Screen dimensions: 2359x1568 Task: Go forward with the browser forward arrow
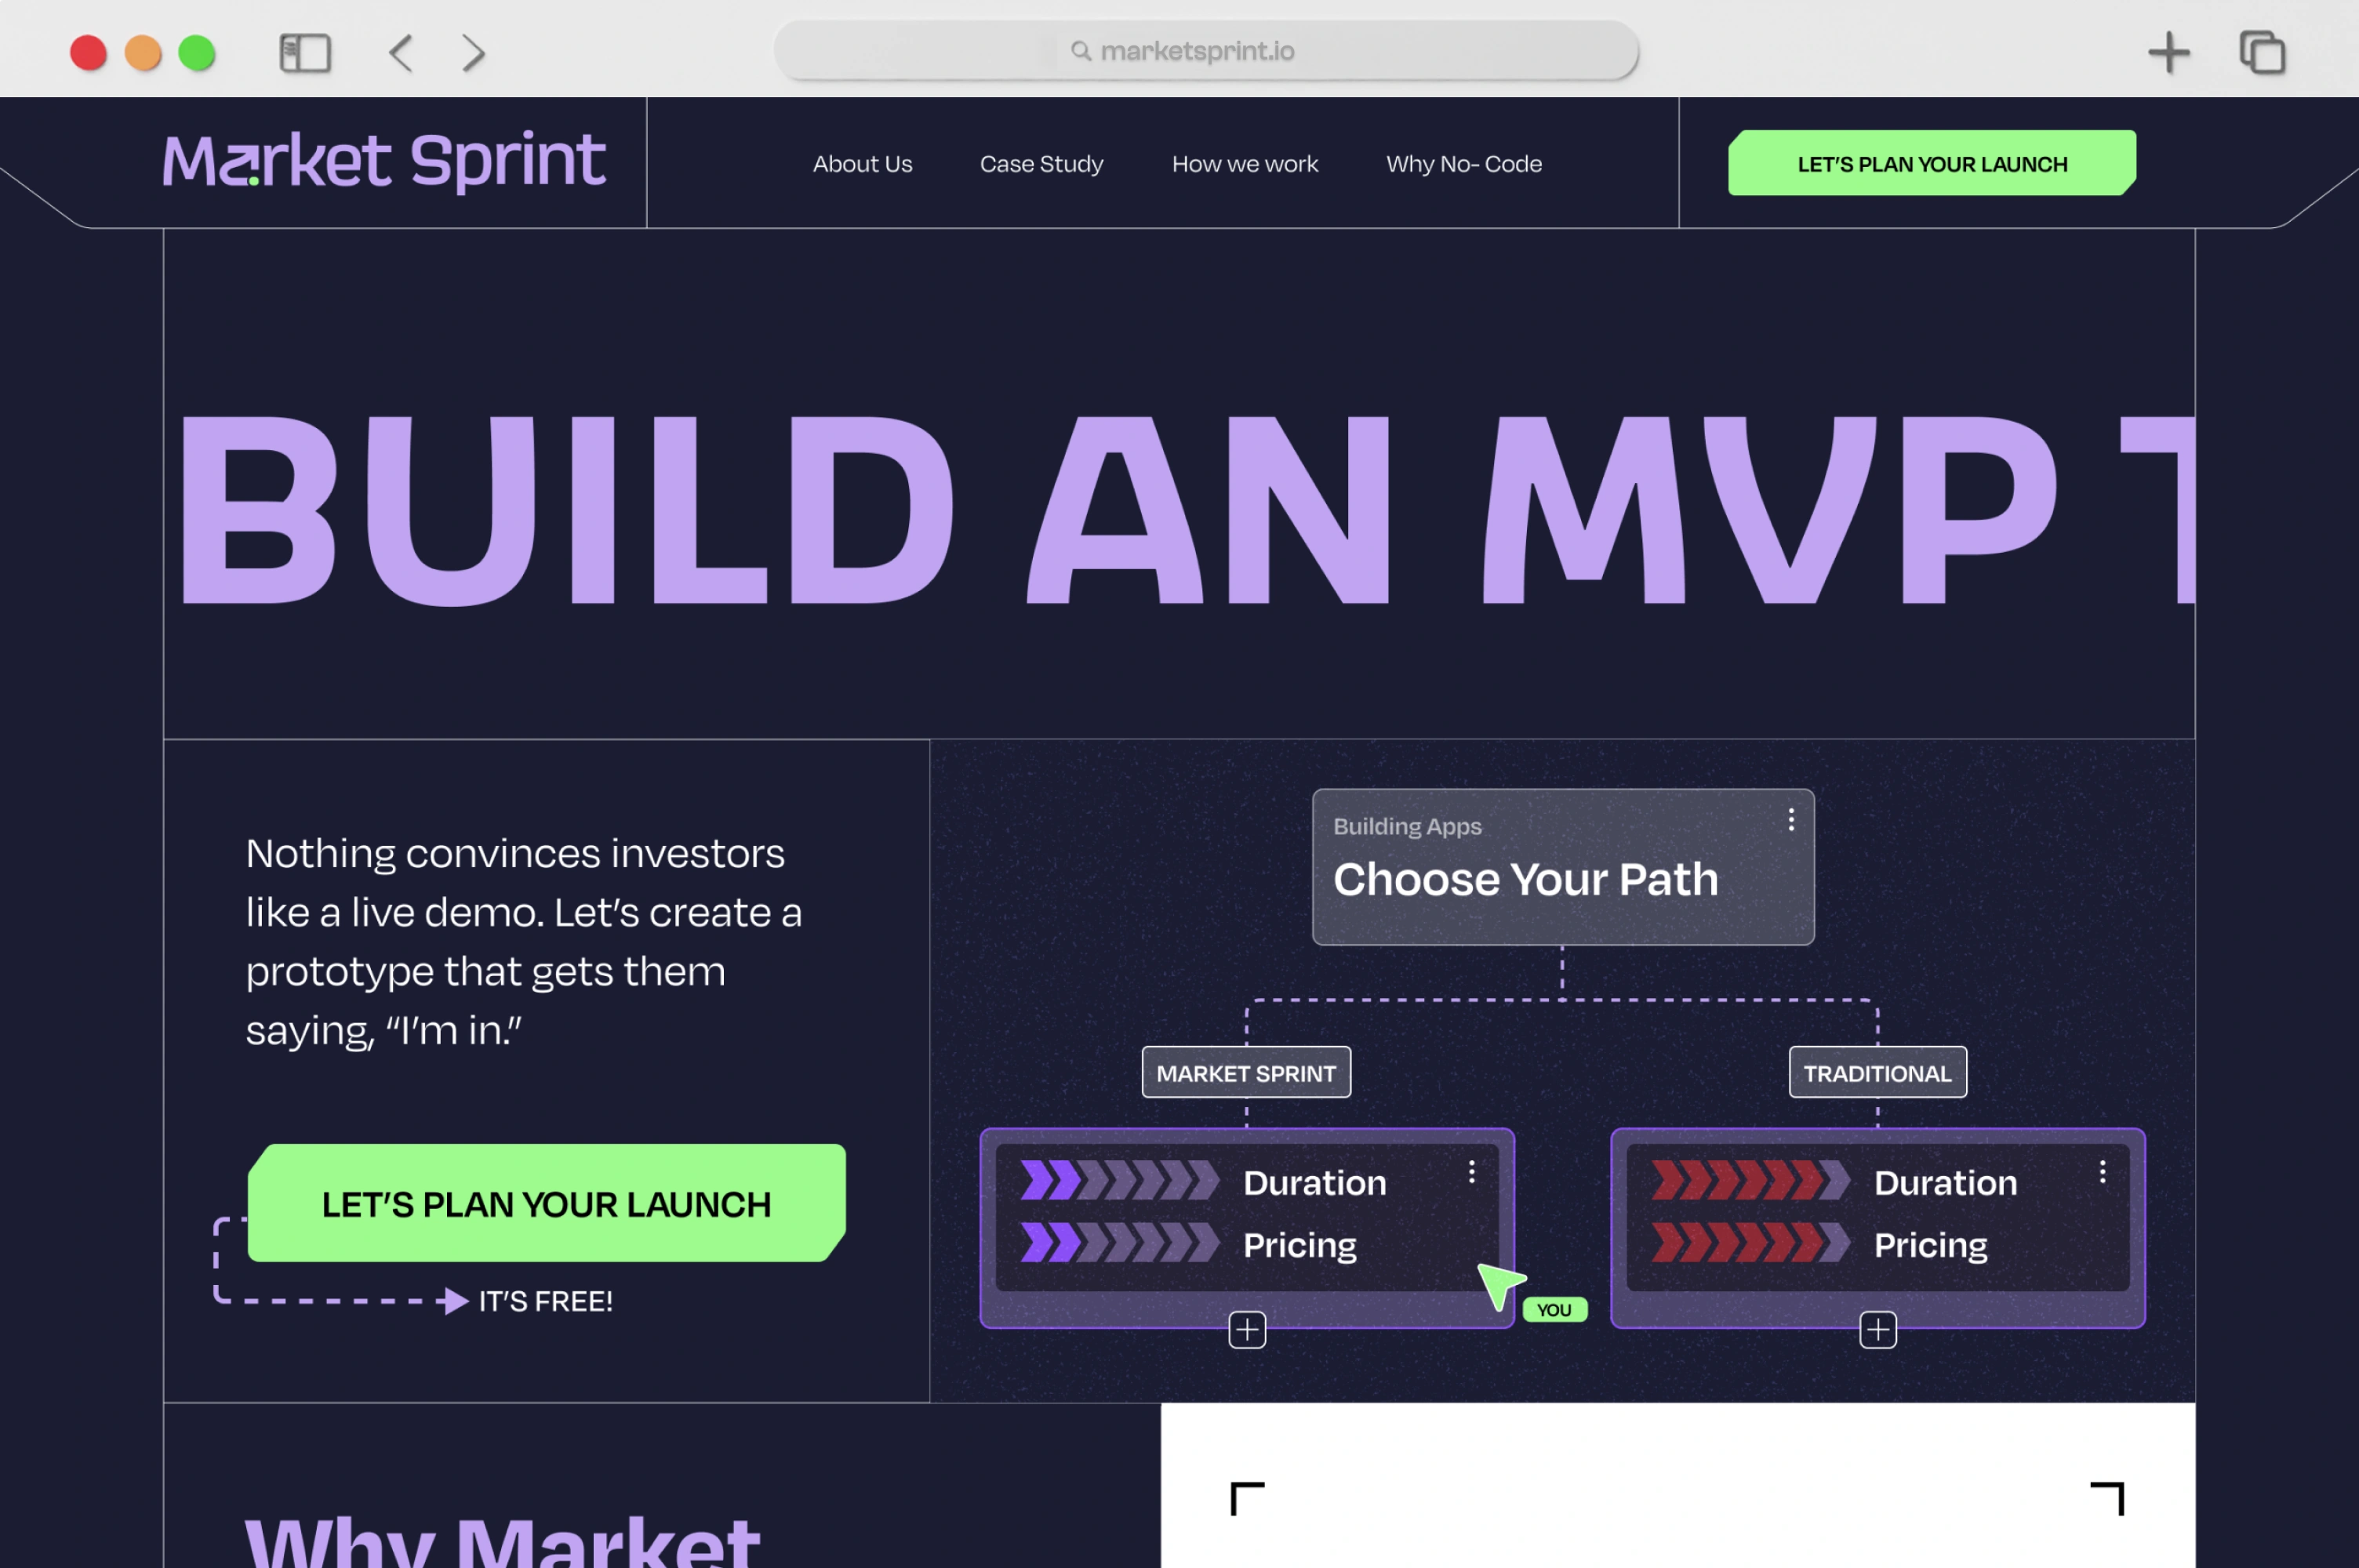473,53
